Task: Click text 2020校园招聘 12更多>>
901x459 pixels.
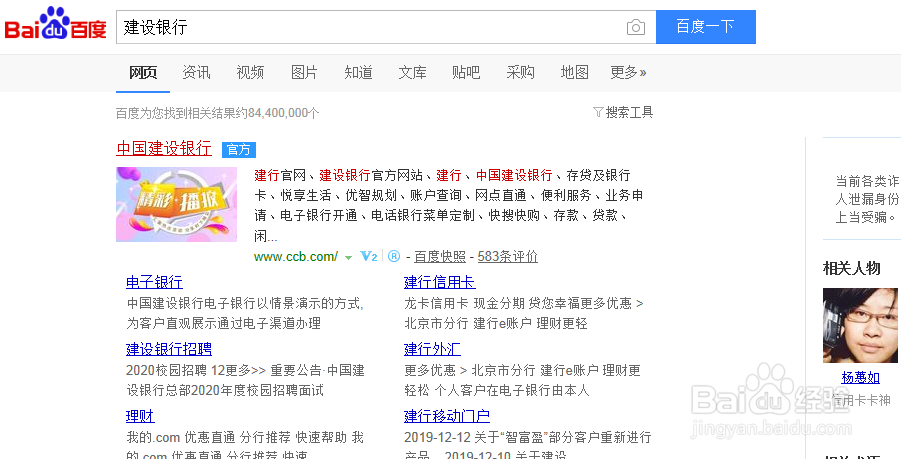Action: (196, 371)
